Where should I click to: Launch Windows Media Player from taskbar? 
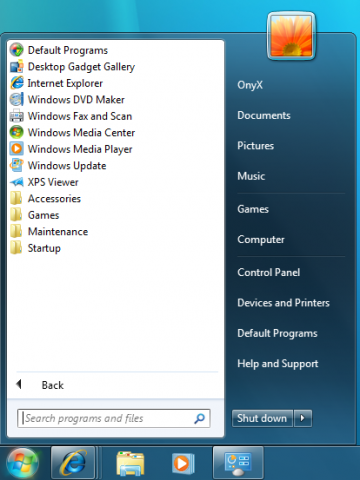(183, 463)
